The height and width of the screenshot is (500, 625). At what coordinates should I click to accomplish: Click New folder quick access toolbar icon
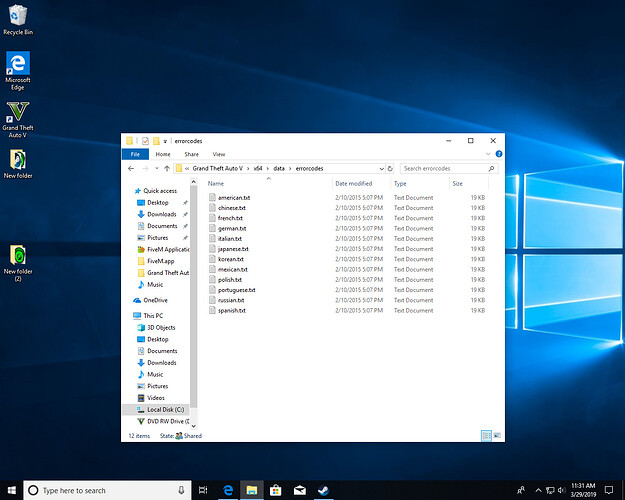(x=156, y=141)
